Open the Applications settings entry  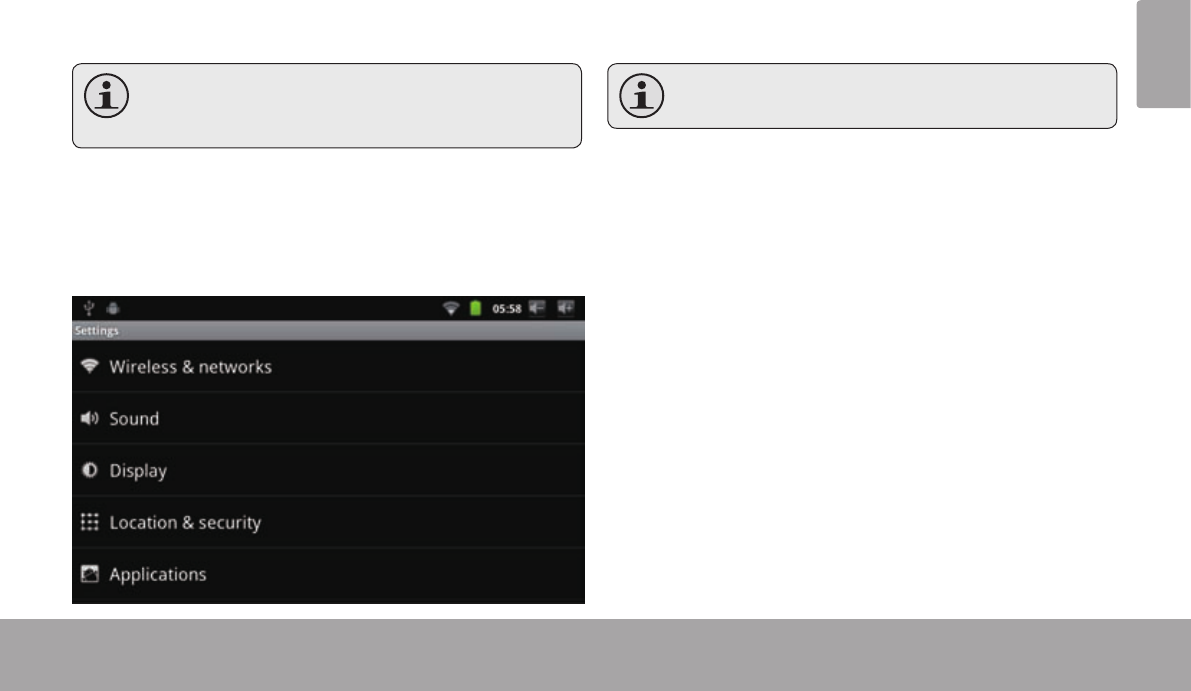click(x=328, y=575)
